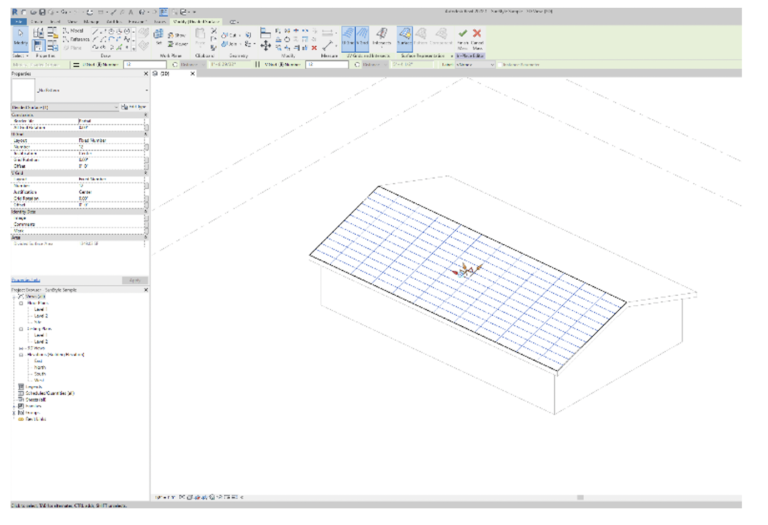
Task: Collapse the Views (all) tree node
Action: 14,296
